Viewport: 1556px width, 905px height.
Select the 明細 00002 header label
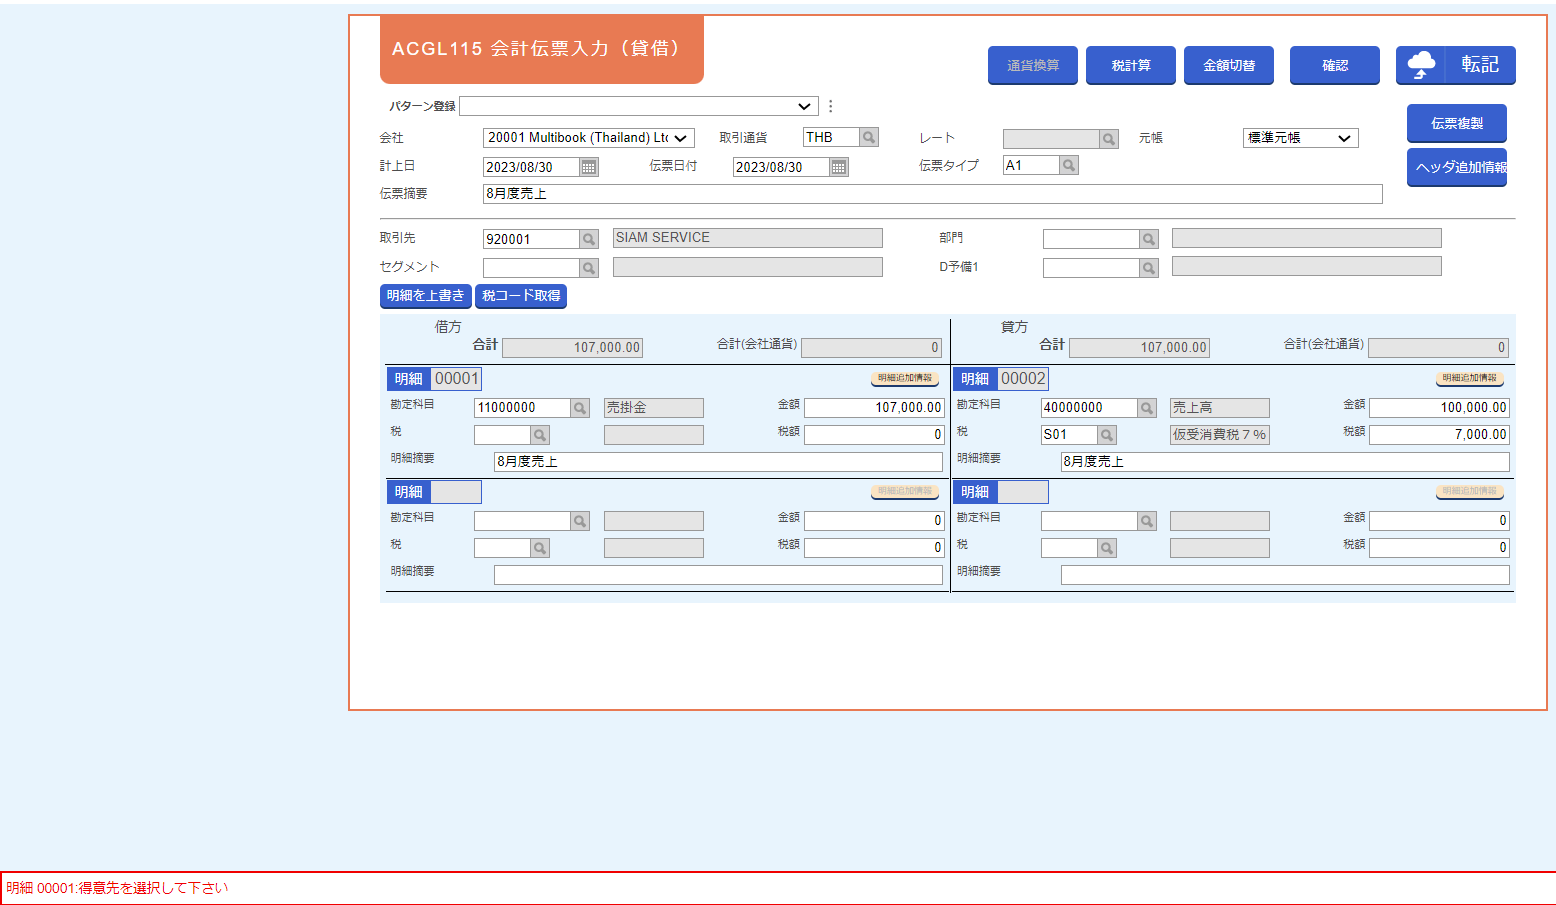pyautogui.click(x=1000, y=379)
